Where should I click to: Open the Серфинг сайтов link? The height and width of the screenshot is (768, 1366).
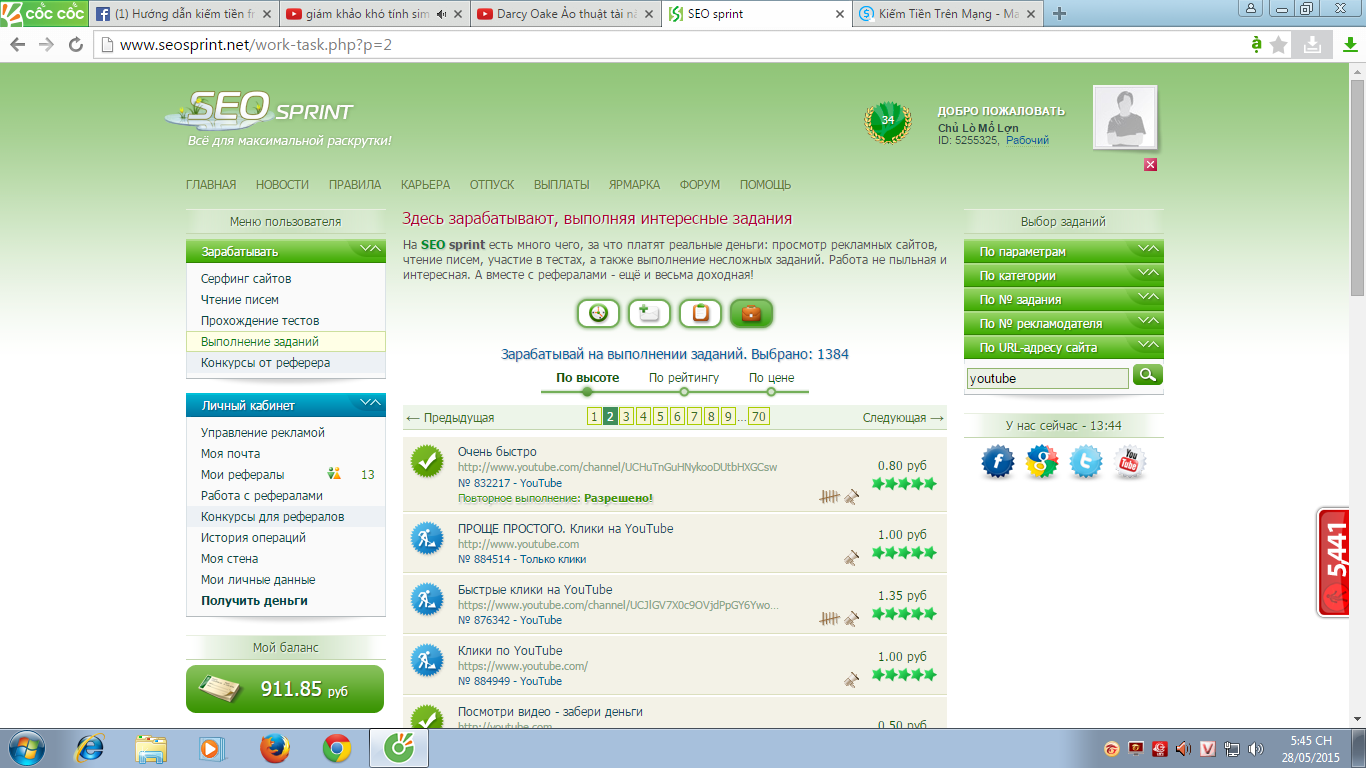246,279
